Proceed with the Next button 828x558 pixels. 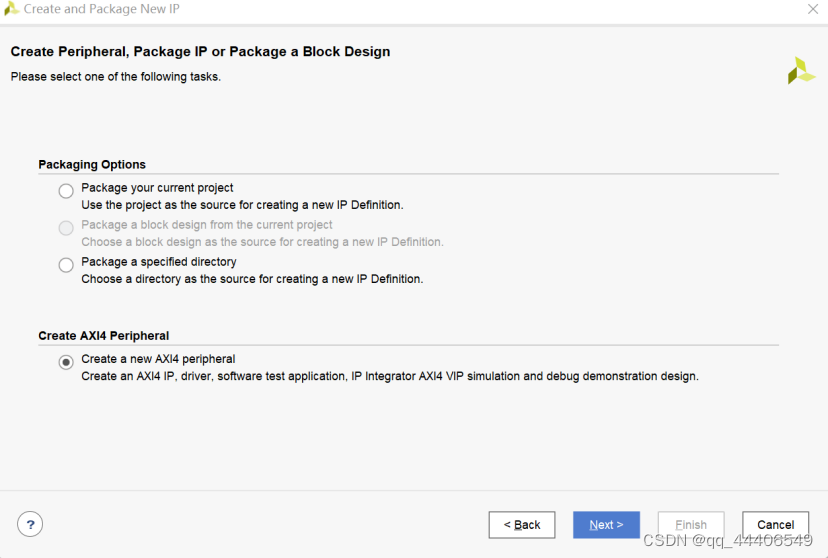[606, 525]
